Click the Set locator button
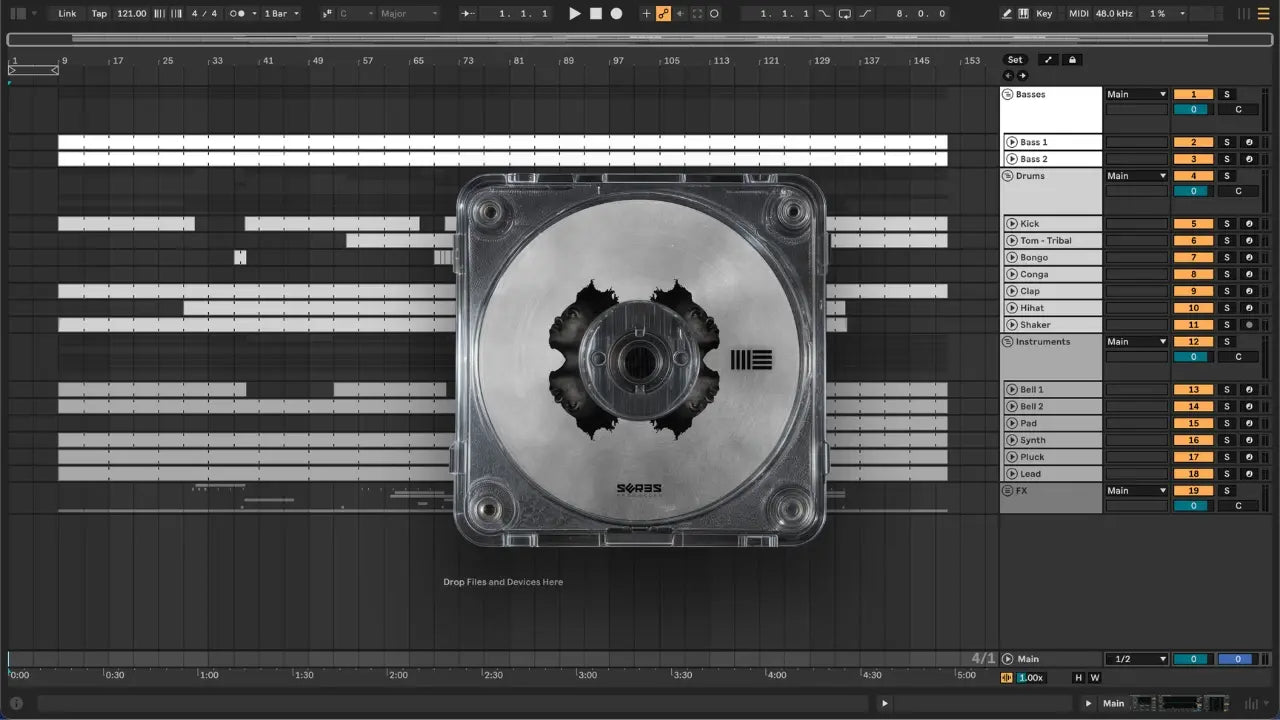 click(x=1015, y=60)
